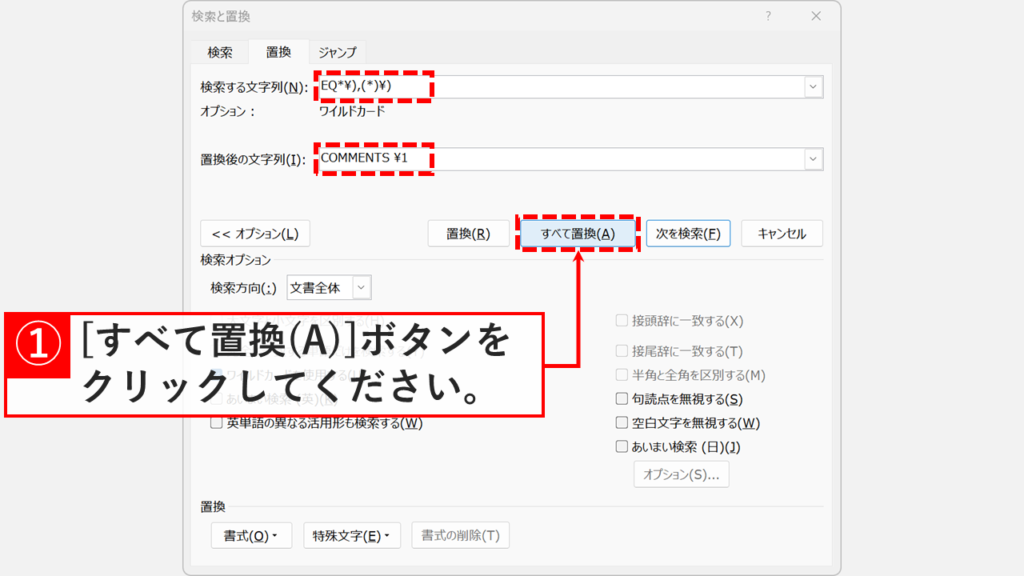1024x576 pixels.
Task: Enable the あいまい検索 (日)(J) checkbox
Action: click(x=619, y=447)
